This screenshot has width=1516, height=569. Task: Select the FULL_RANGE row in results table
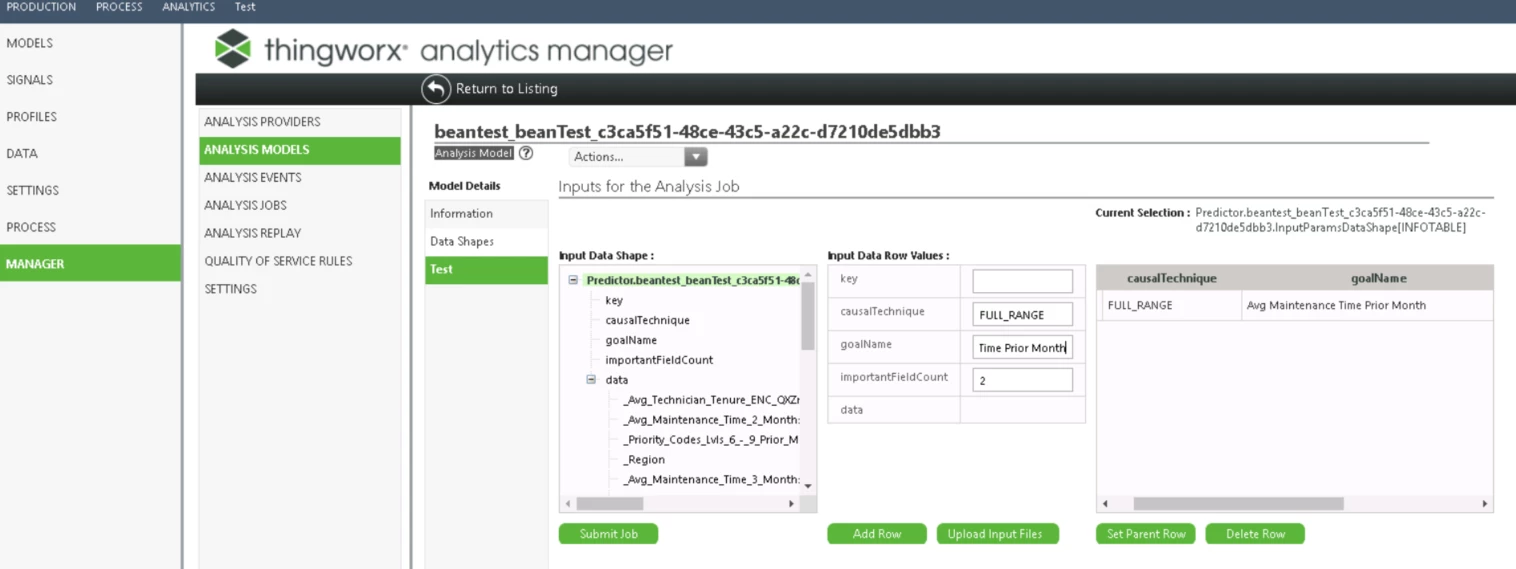tap(1294, 306)
